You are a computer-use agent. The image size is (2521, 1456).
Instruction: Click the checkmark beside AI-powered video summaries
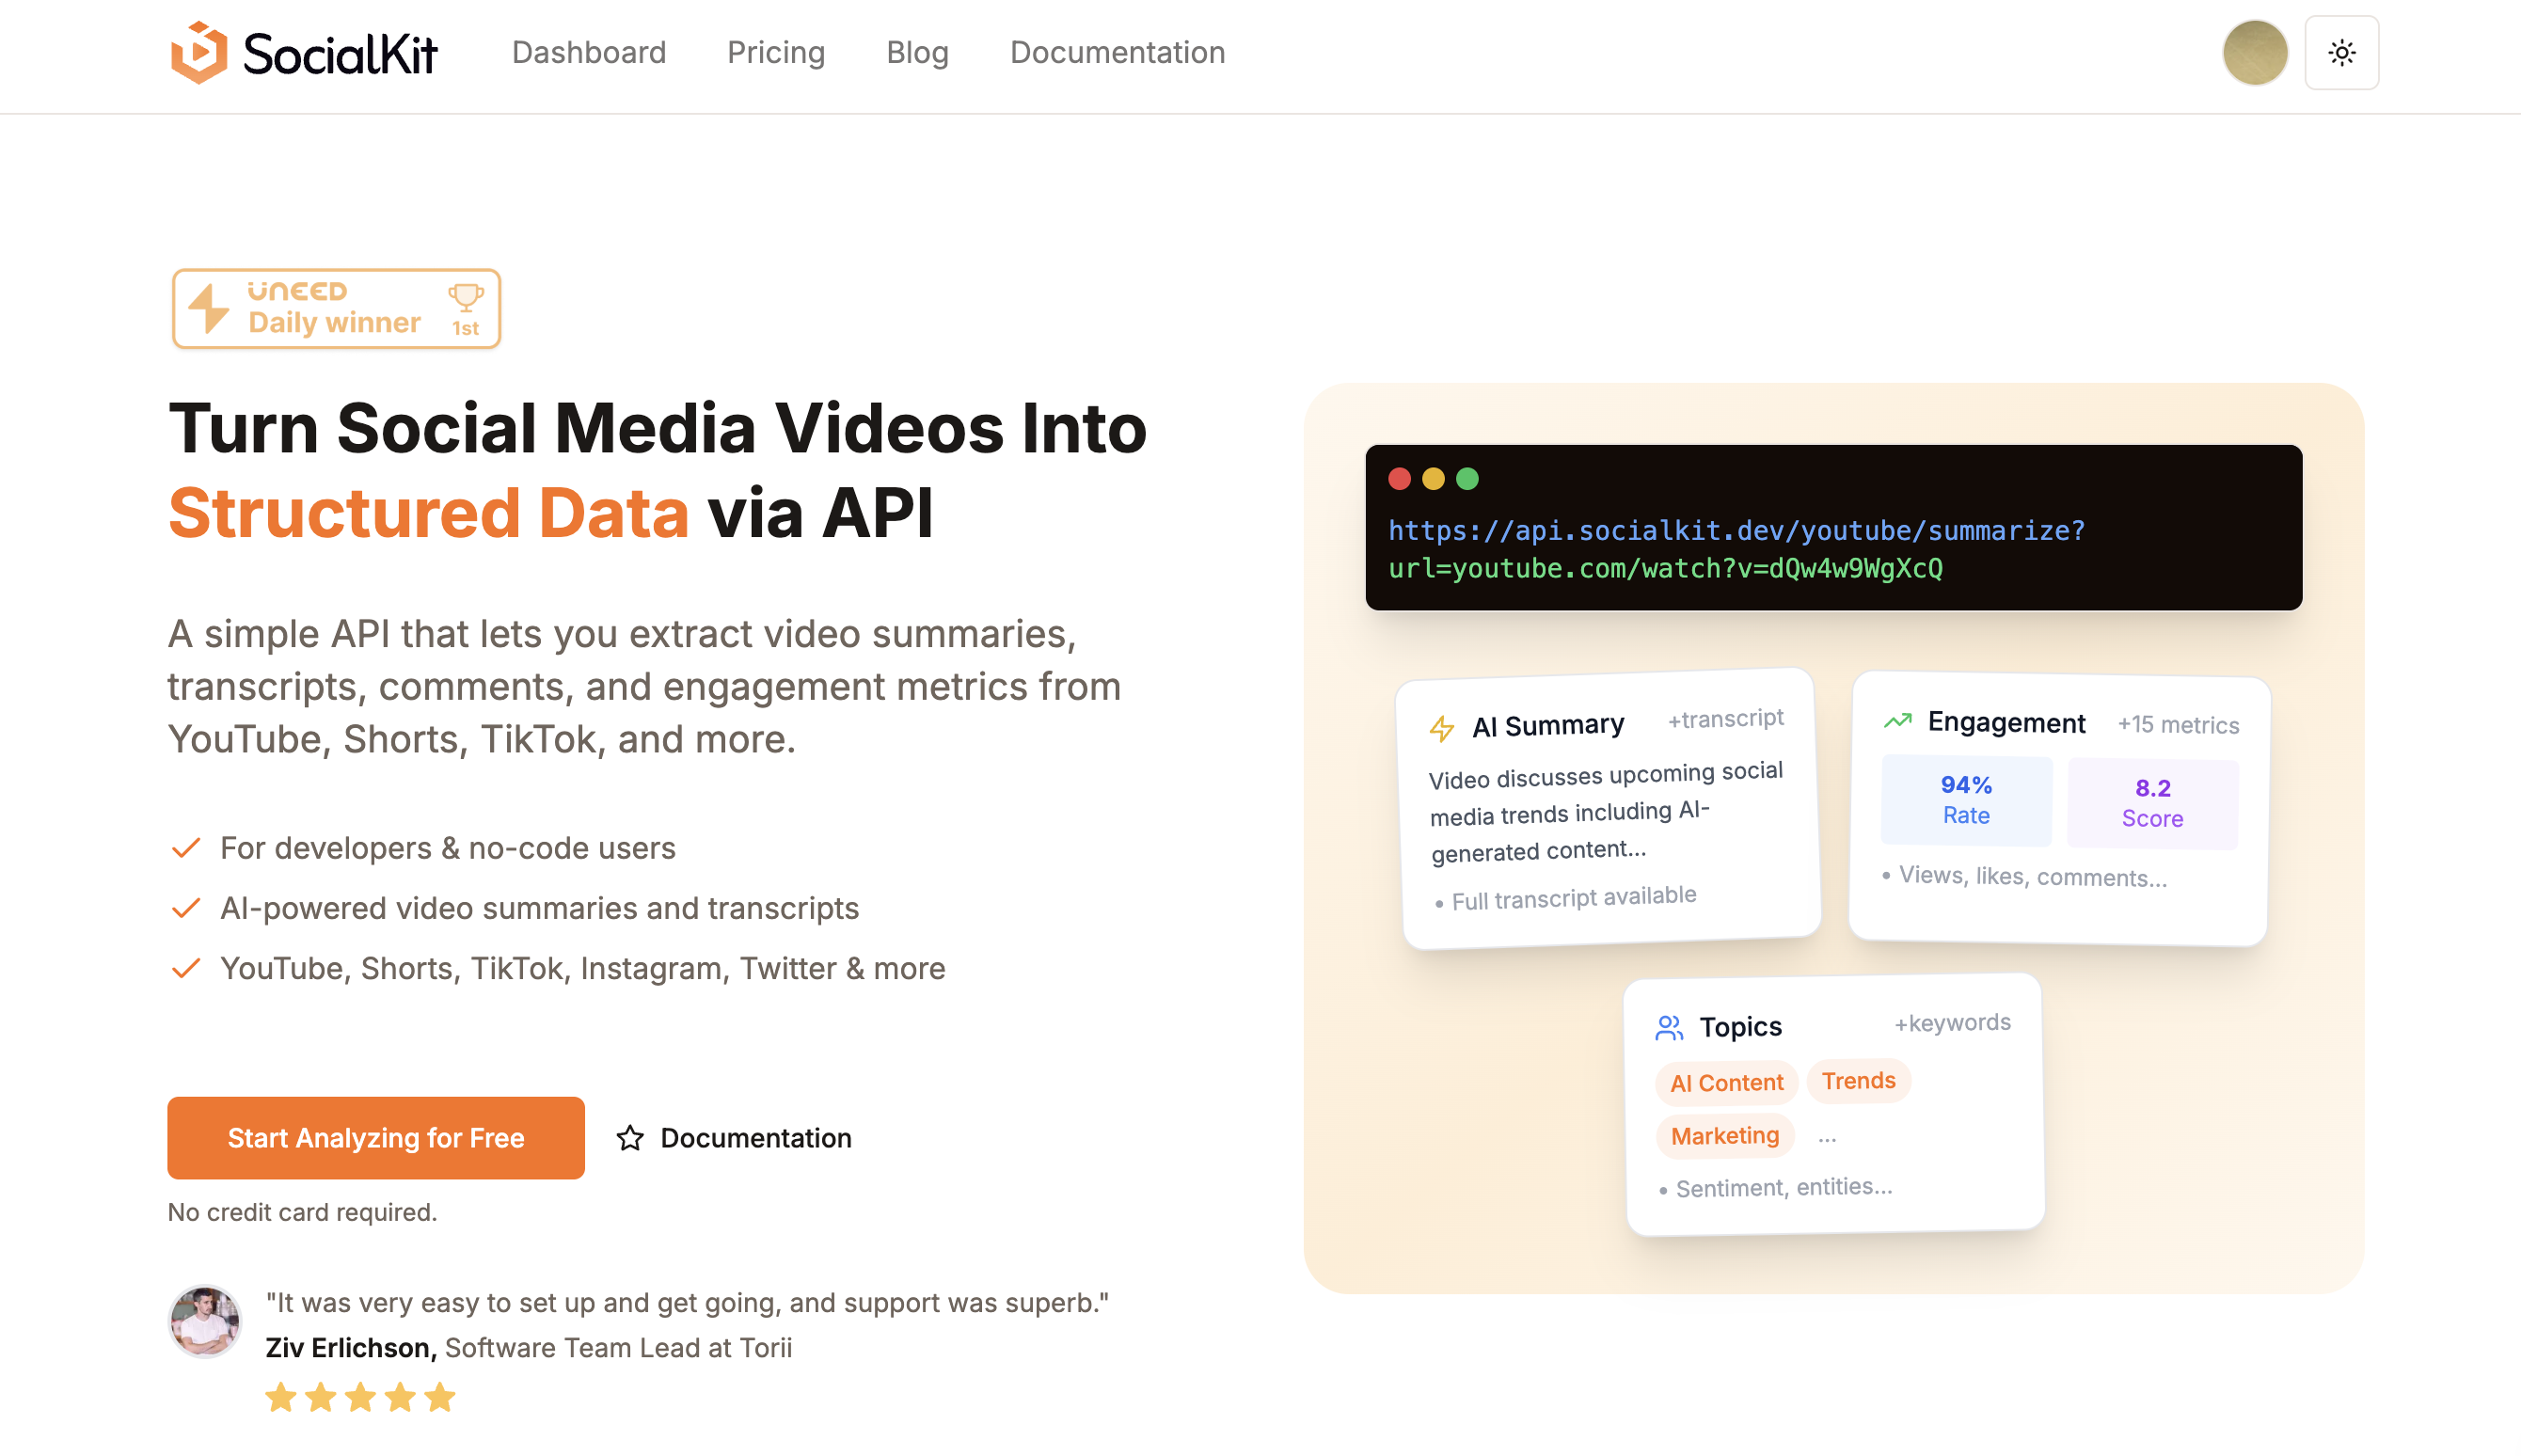[x=185, y=908]
